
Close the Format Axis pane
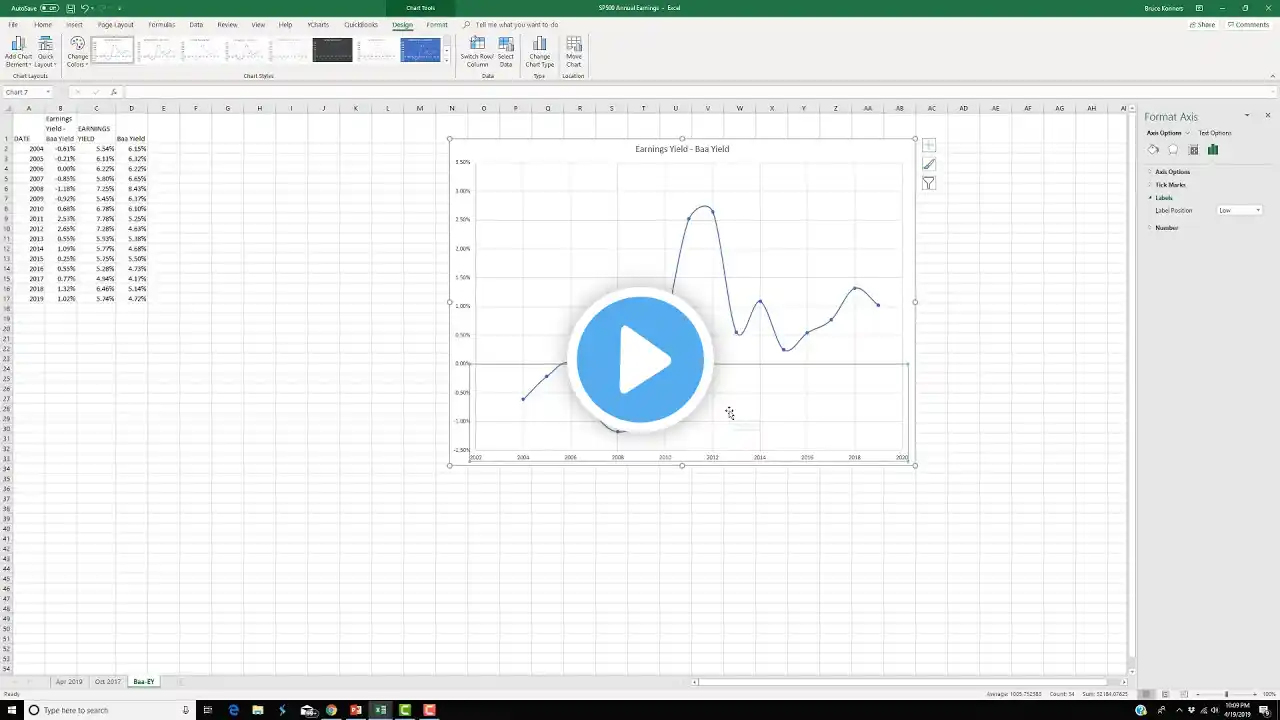click(1268, 116)
